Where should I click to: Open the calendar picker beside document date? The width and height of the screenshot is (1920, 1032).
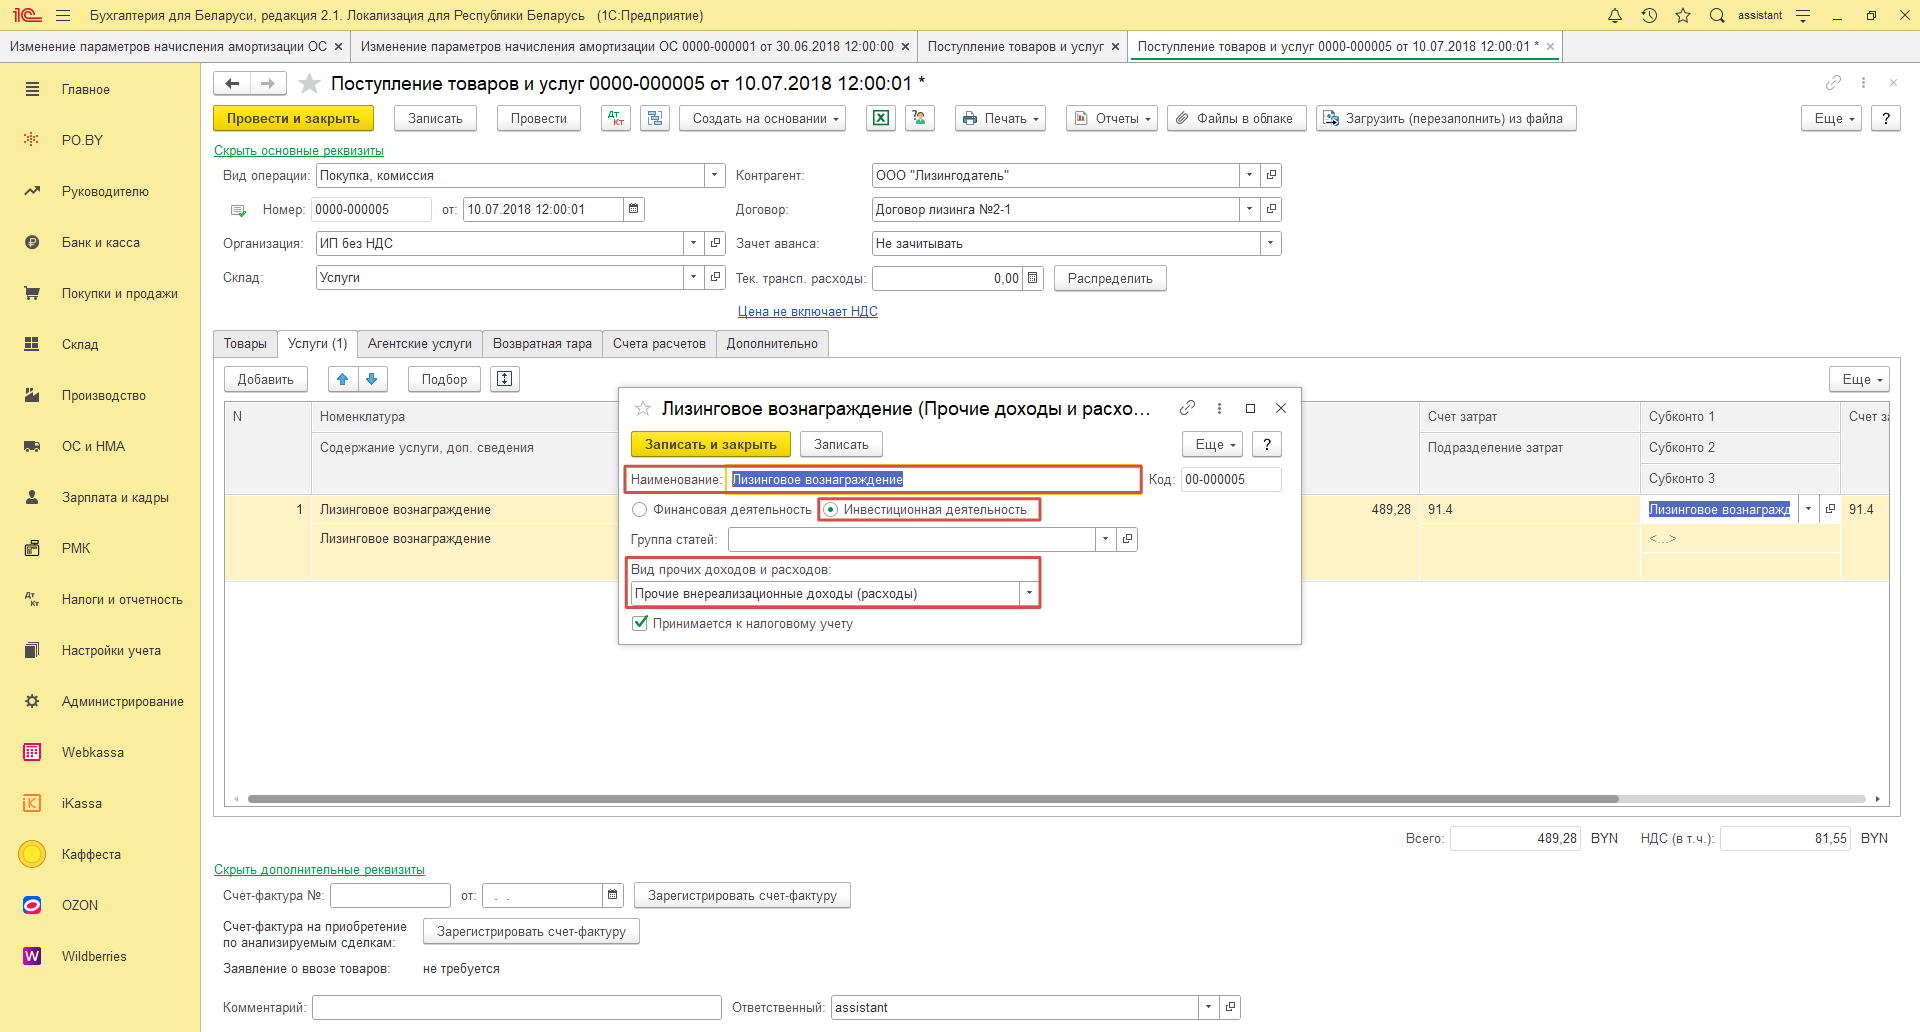tap(633, 209)
